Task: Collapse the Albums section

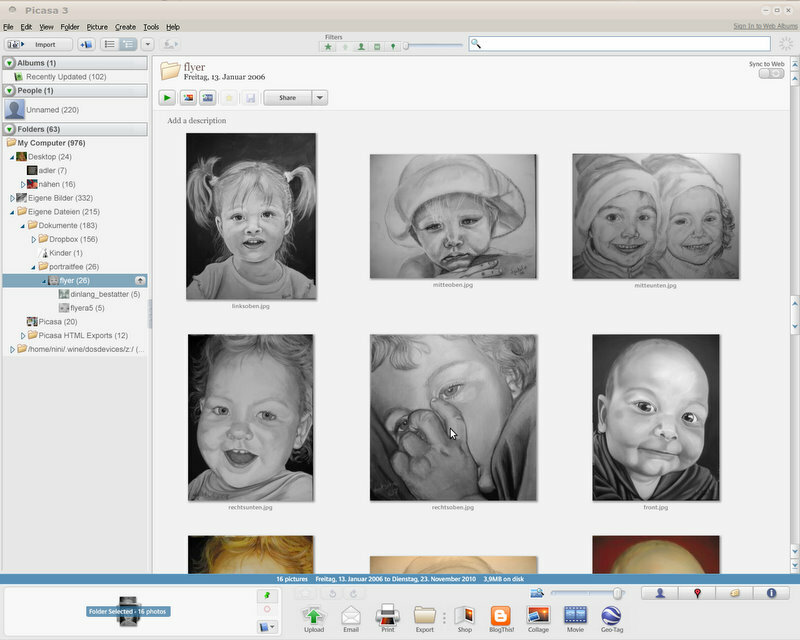Action: [9, 63]
